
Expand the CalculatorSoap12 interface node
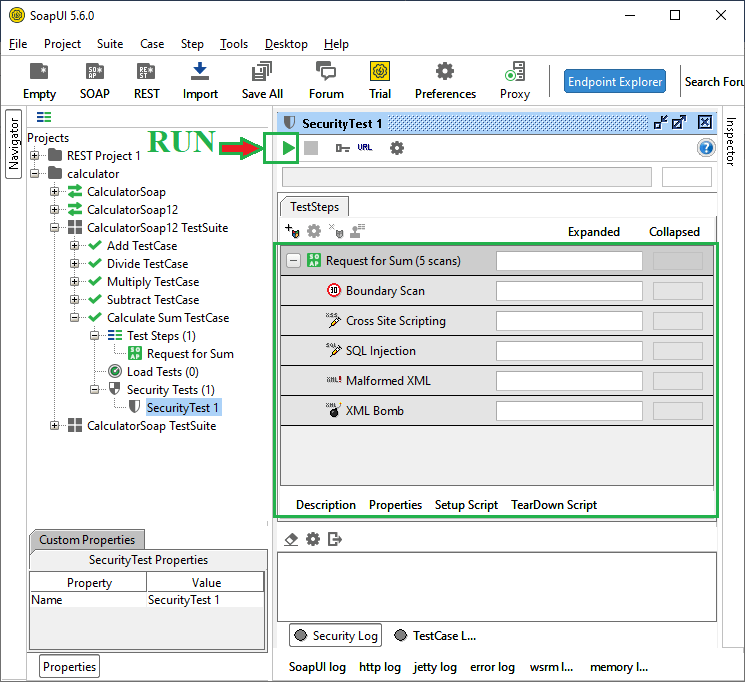55,210
